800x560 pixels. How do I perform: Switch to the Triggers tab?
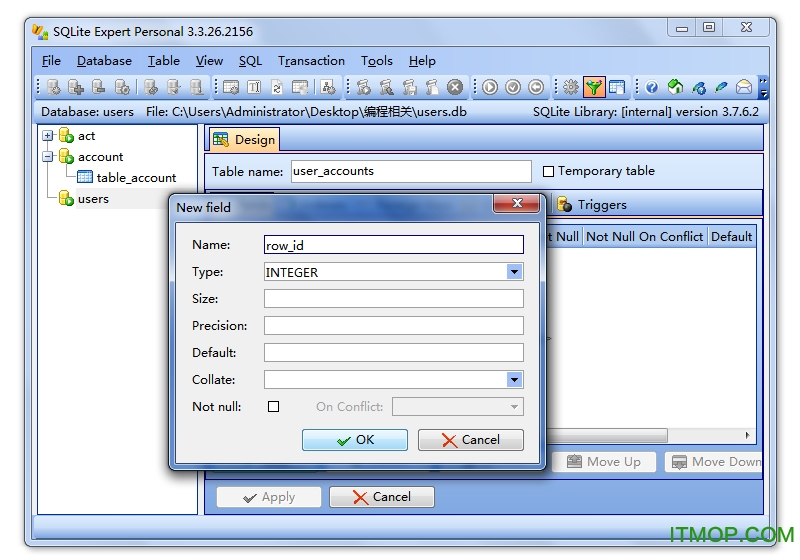click(x=592, y=205)
